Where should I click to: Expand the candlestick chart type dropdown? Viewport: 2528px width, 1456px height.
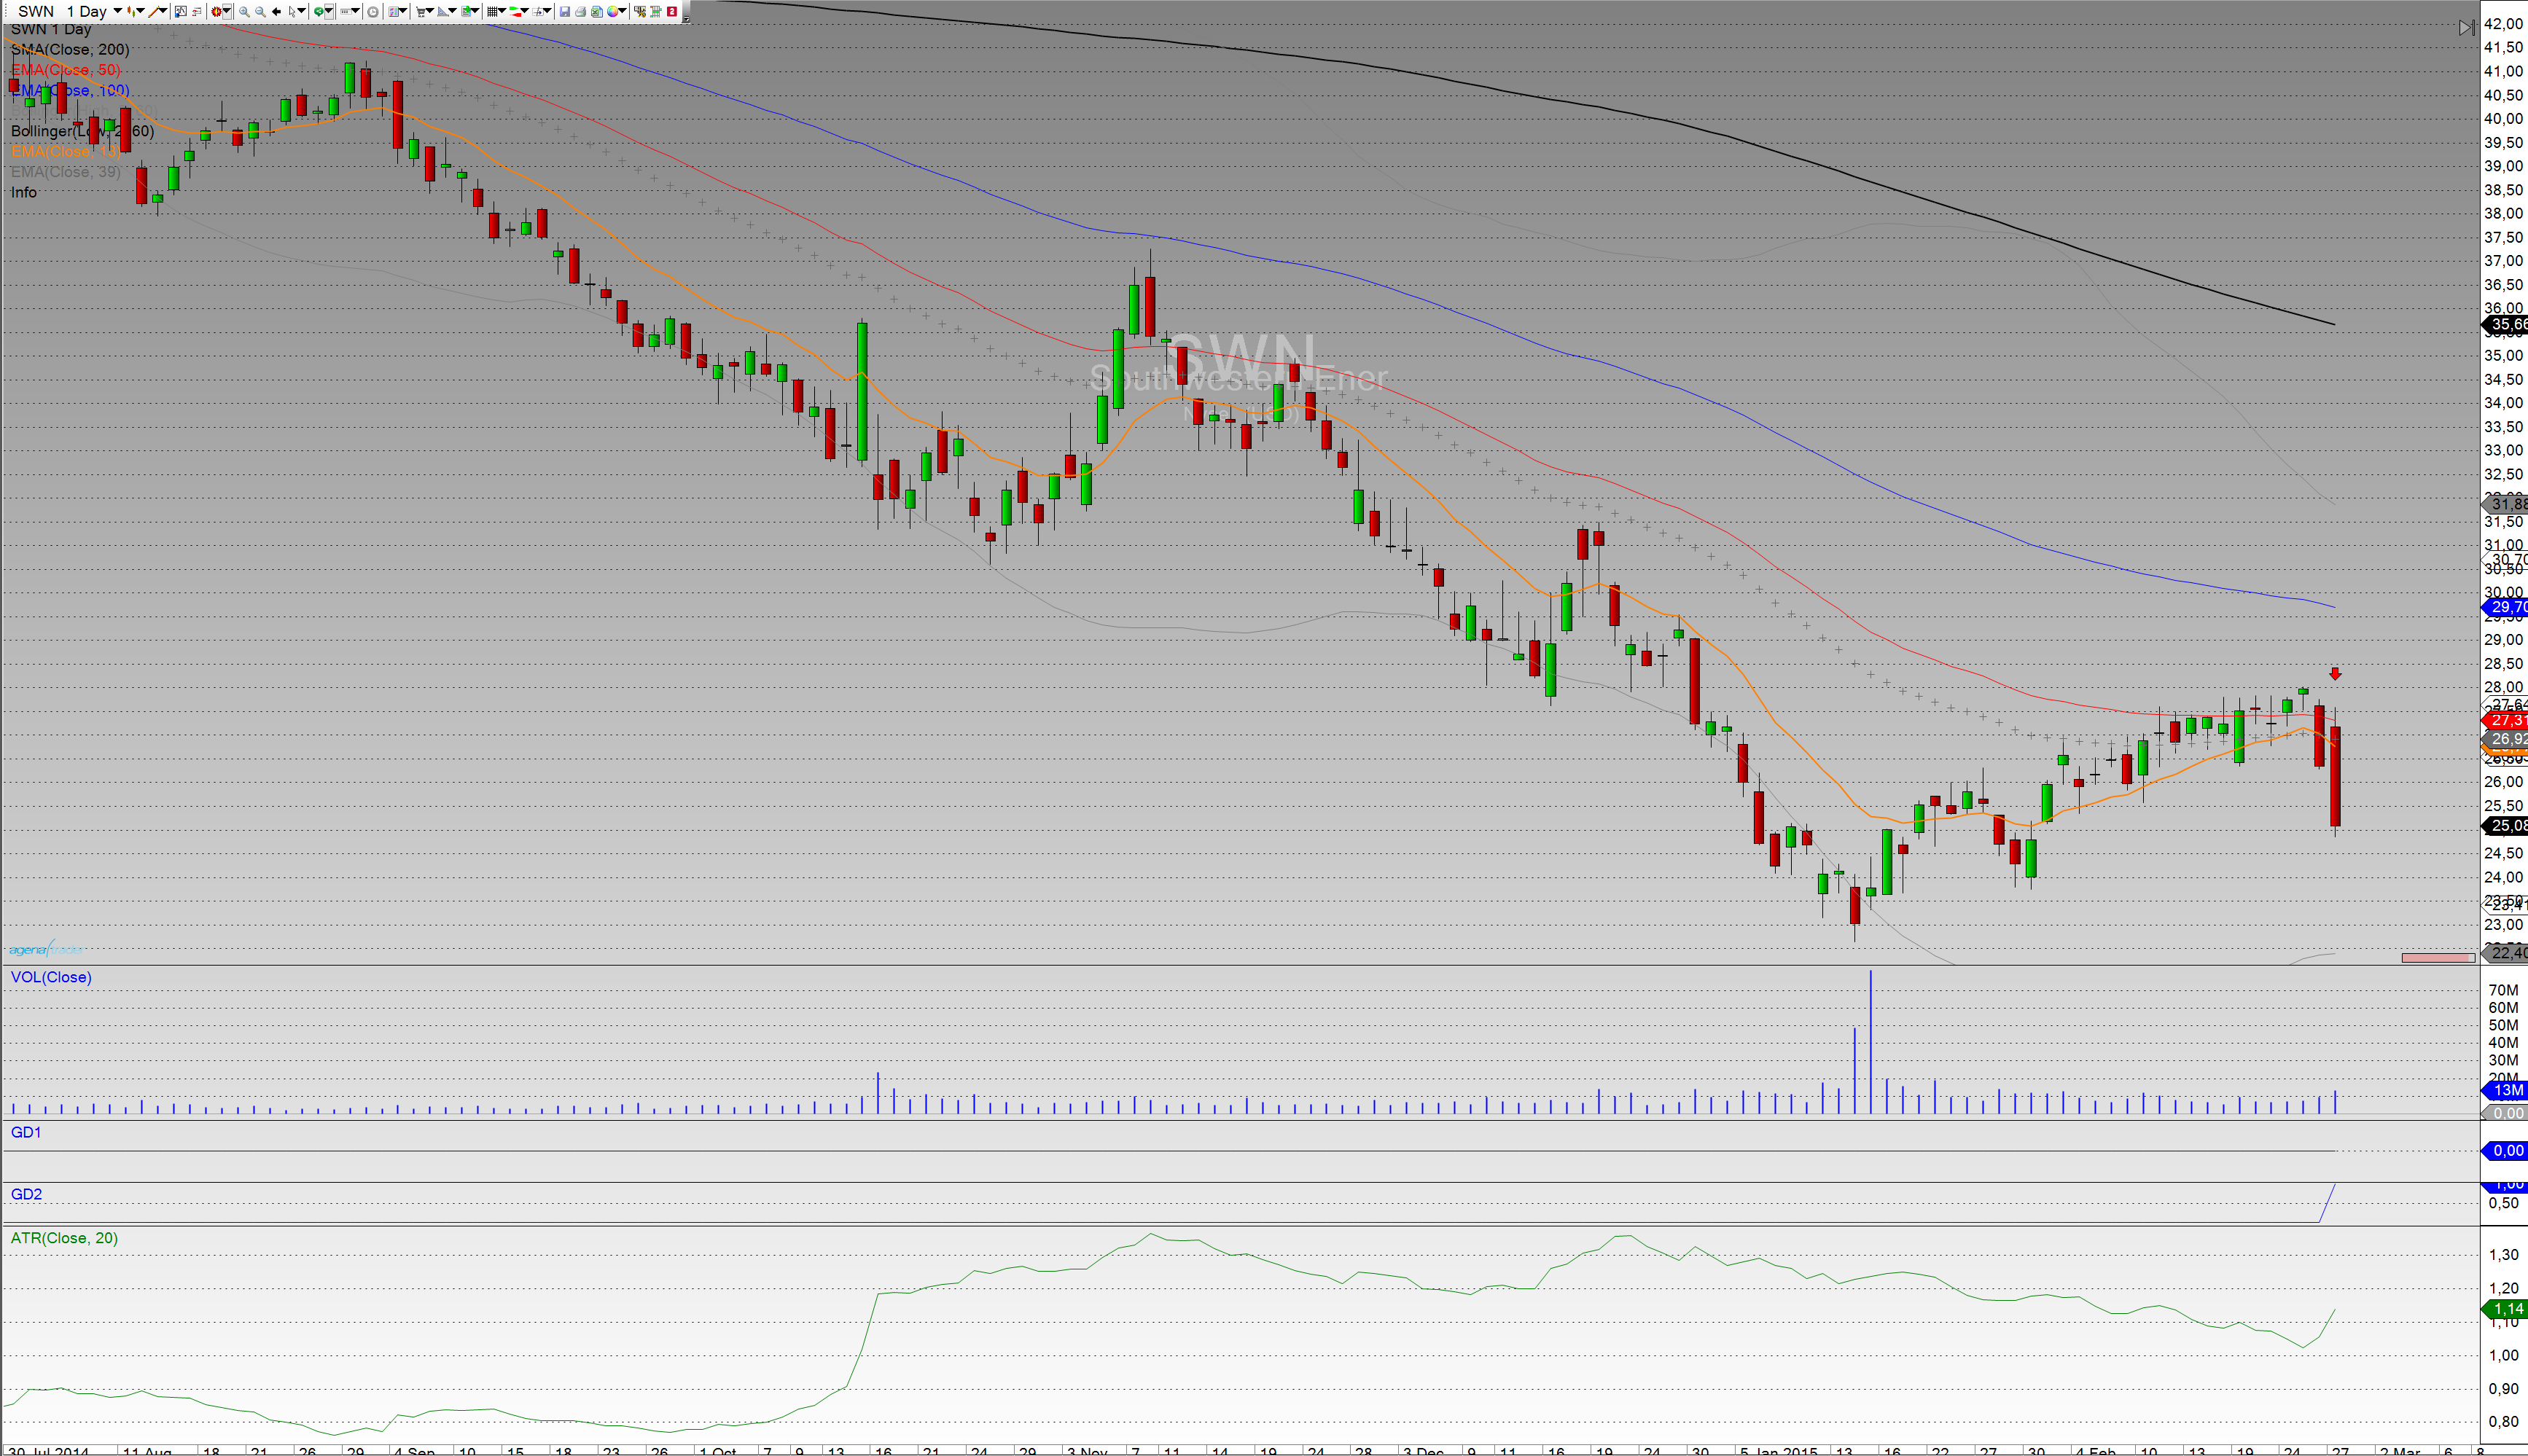click(x=141, y=11)
